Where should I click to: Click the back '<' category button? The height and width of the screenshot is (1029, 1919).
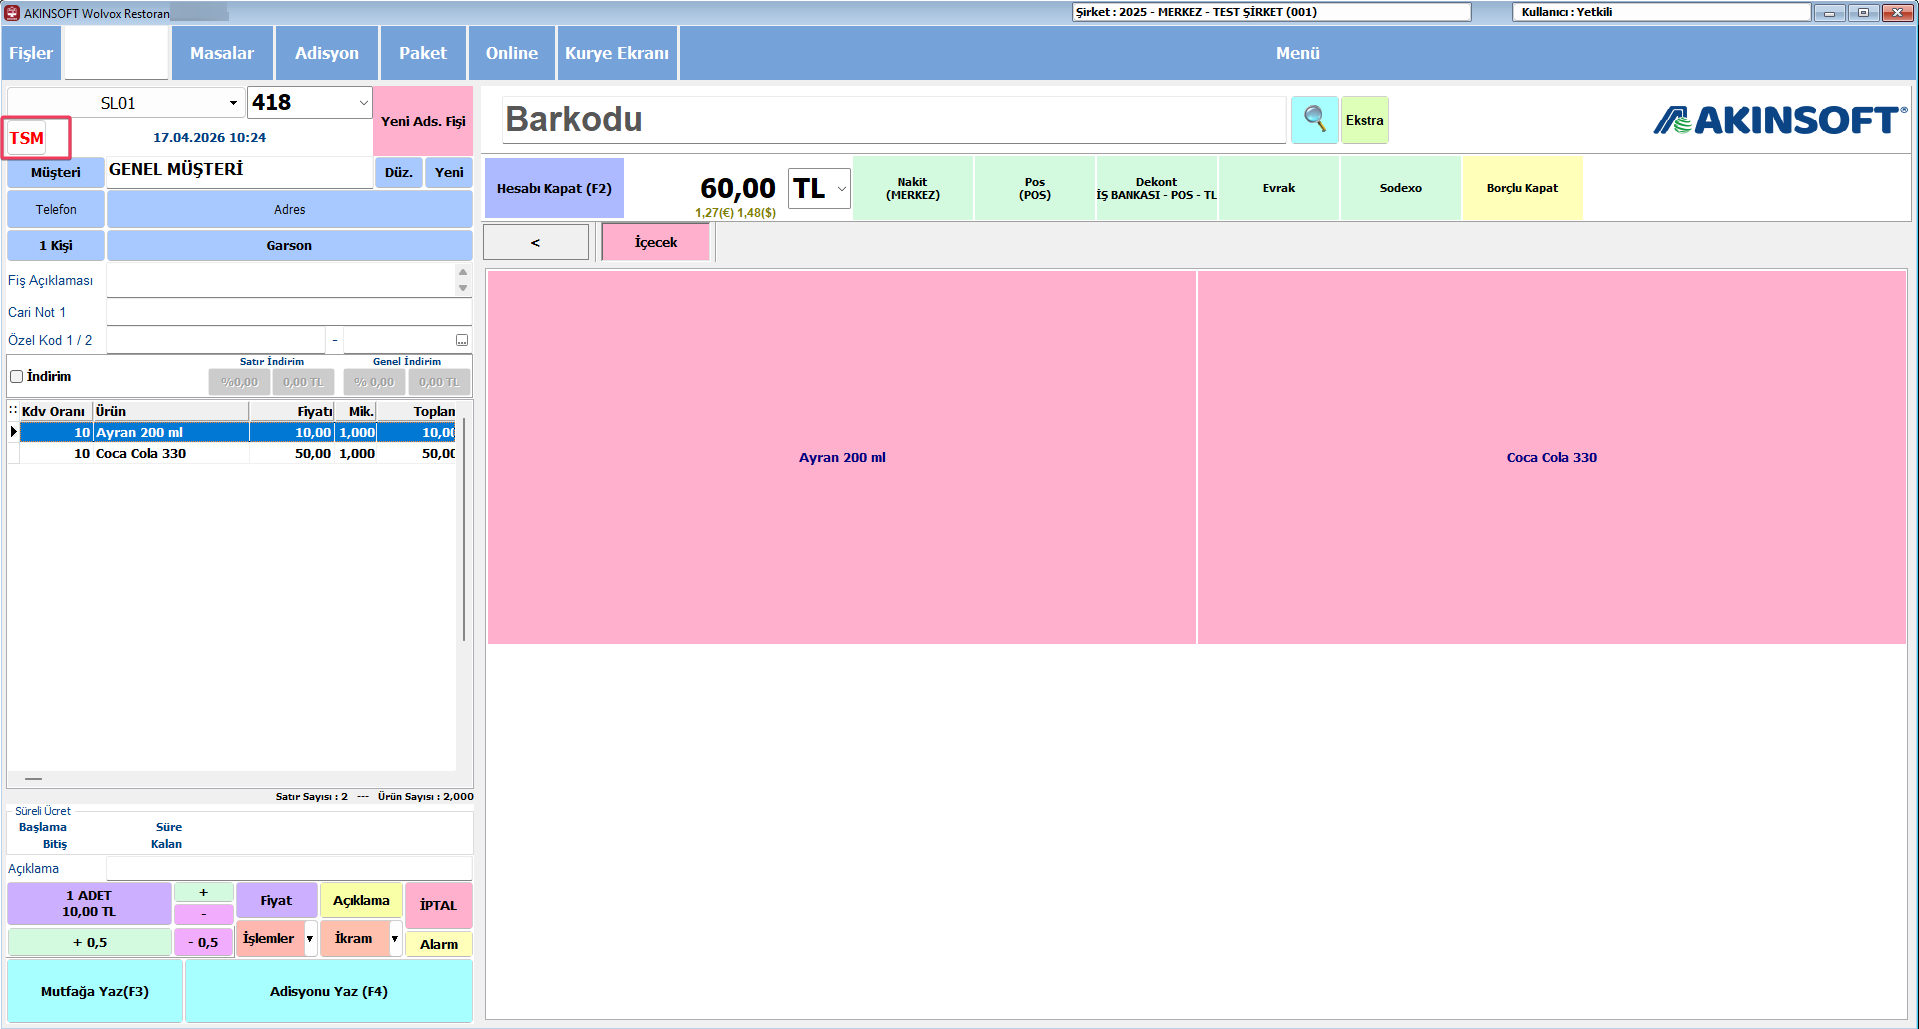point(536,242)
